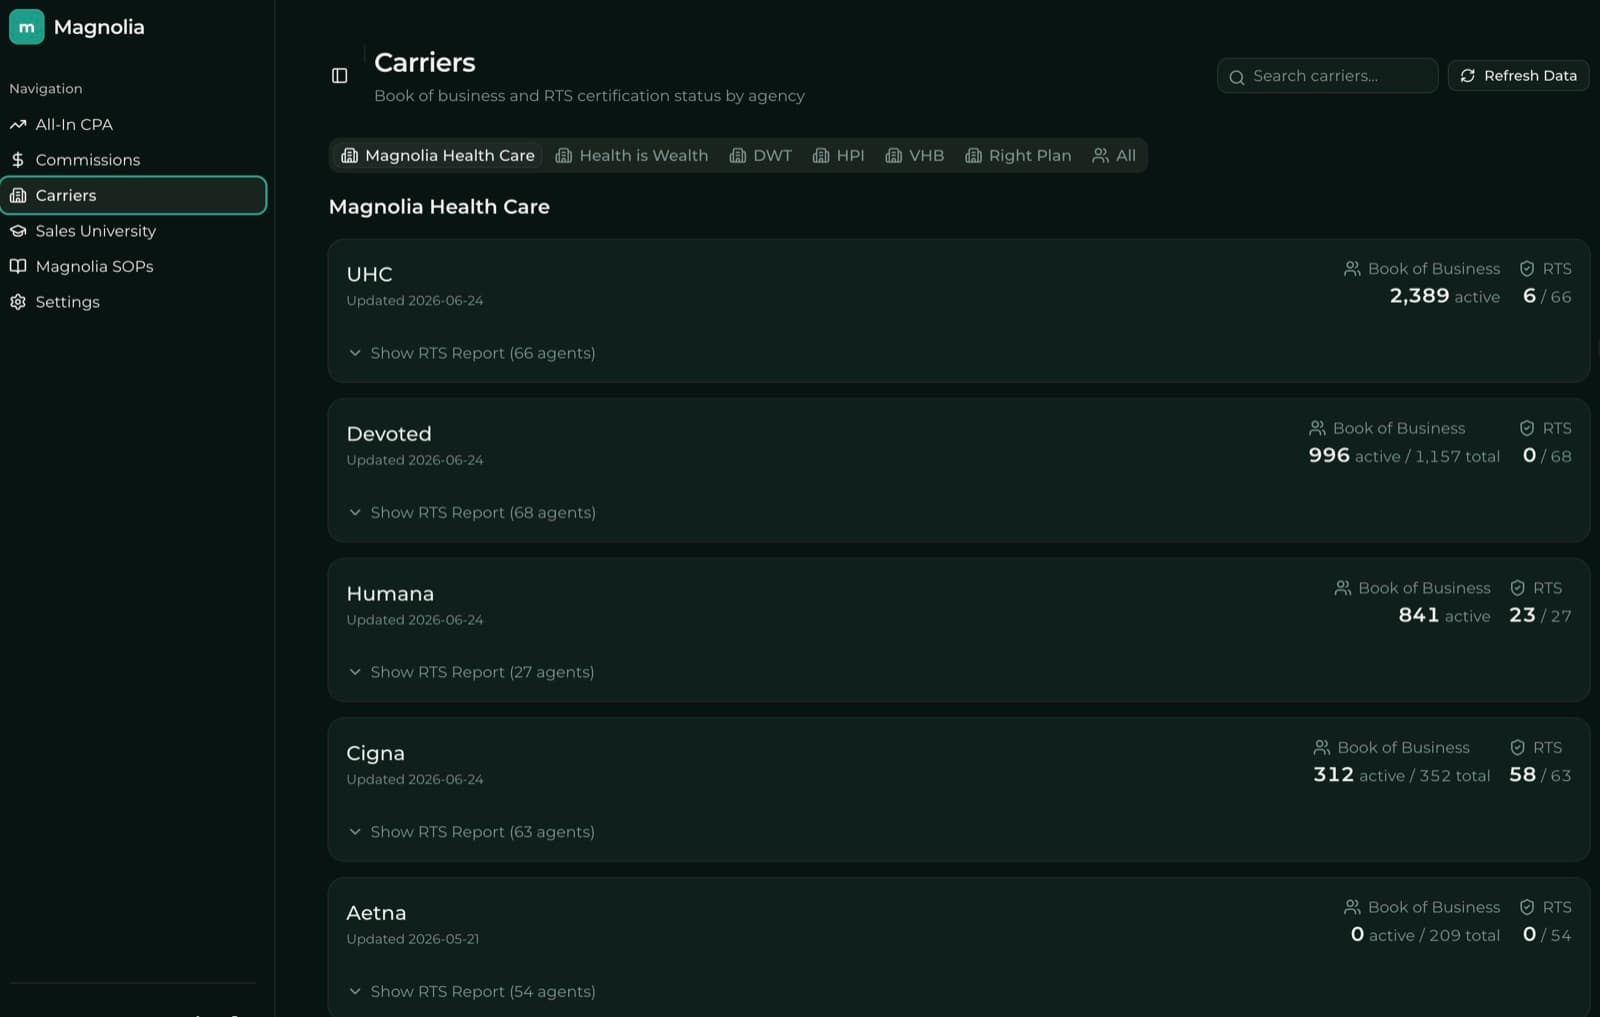
Task: Expand Devoted RTS Report for 68 agents
Action: [x=472, y=513]
